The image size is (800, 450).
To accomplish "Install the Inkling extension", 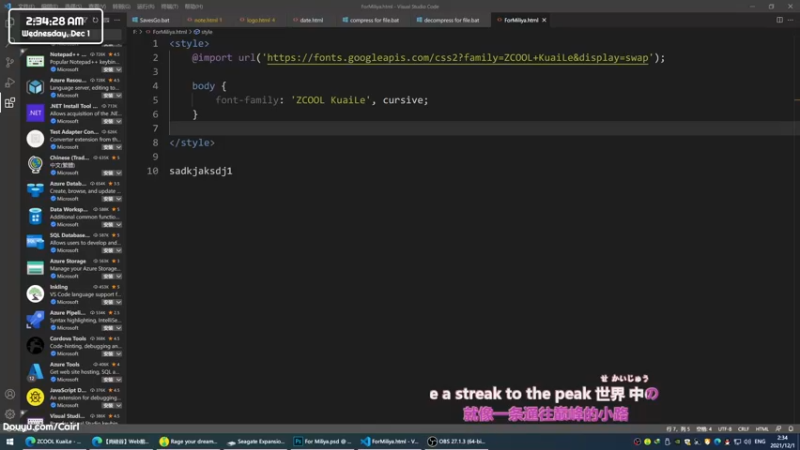I will point(108,302).
